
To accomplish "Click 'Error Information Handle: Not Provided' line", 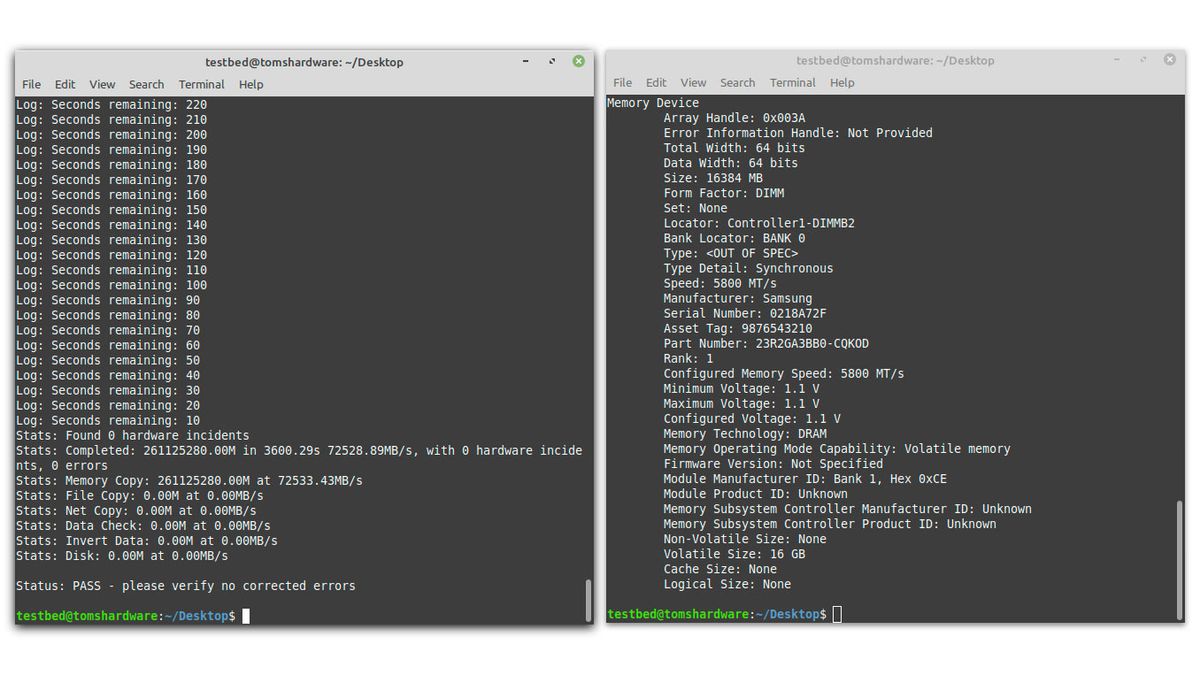I will [x=798, y=133].
